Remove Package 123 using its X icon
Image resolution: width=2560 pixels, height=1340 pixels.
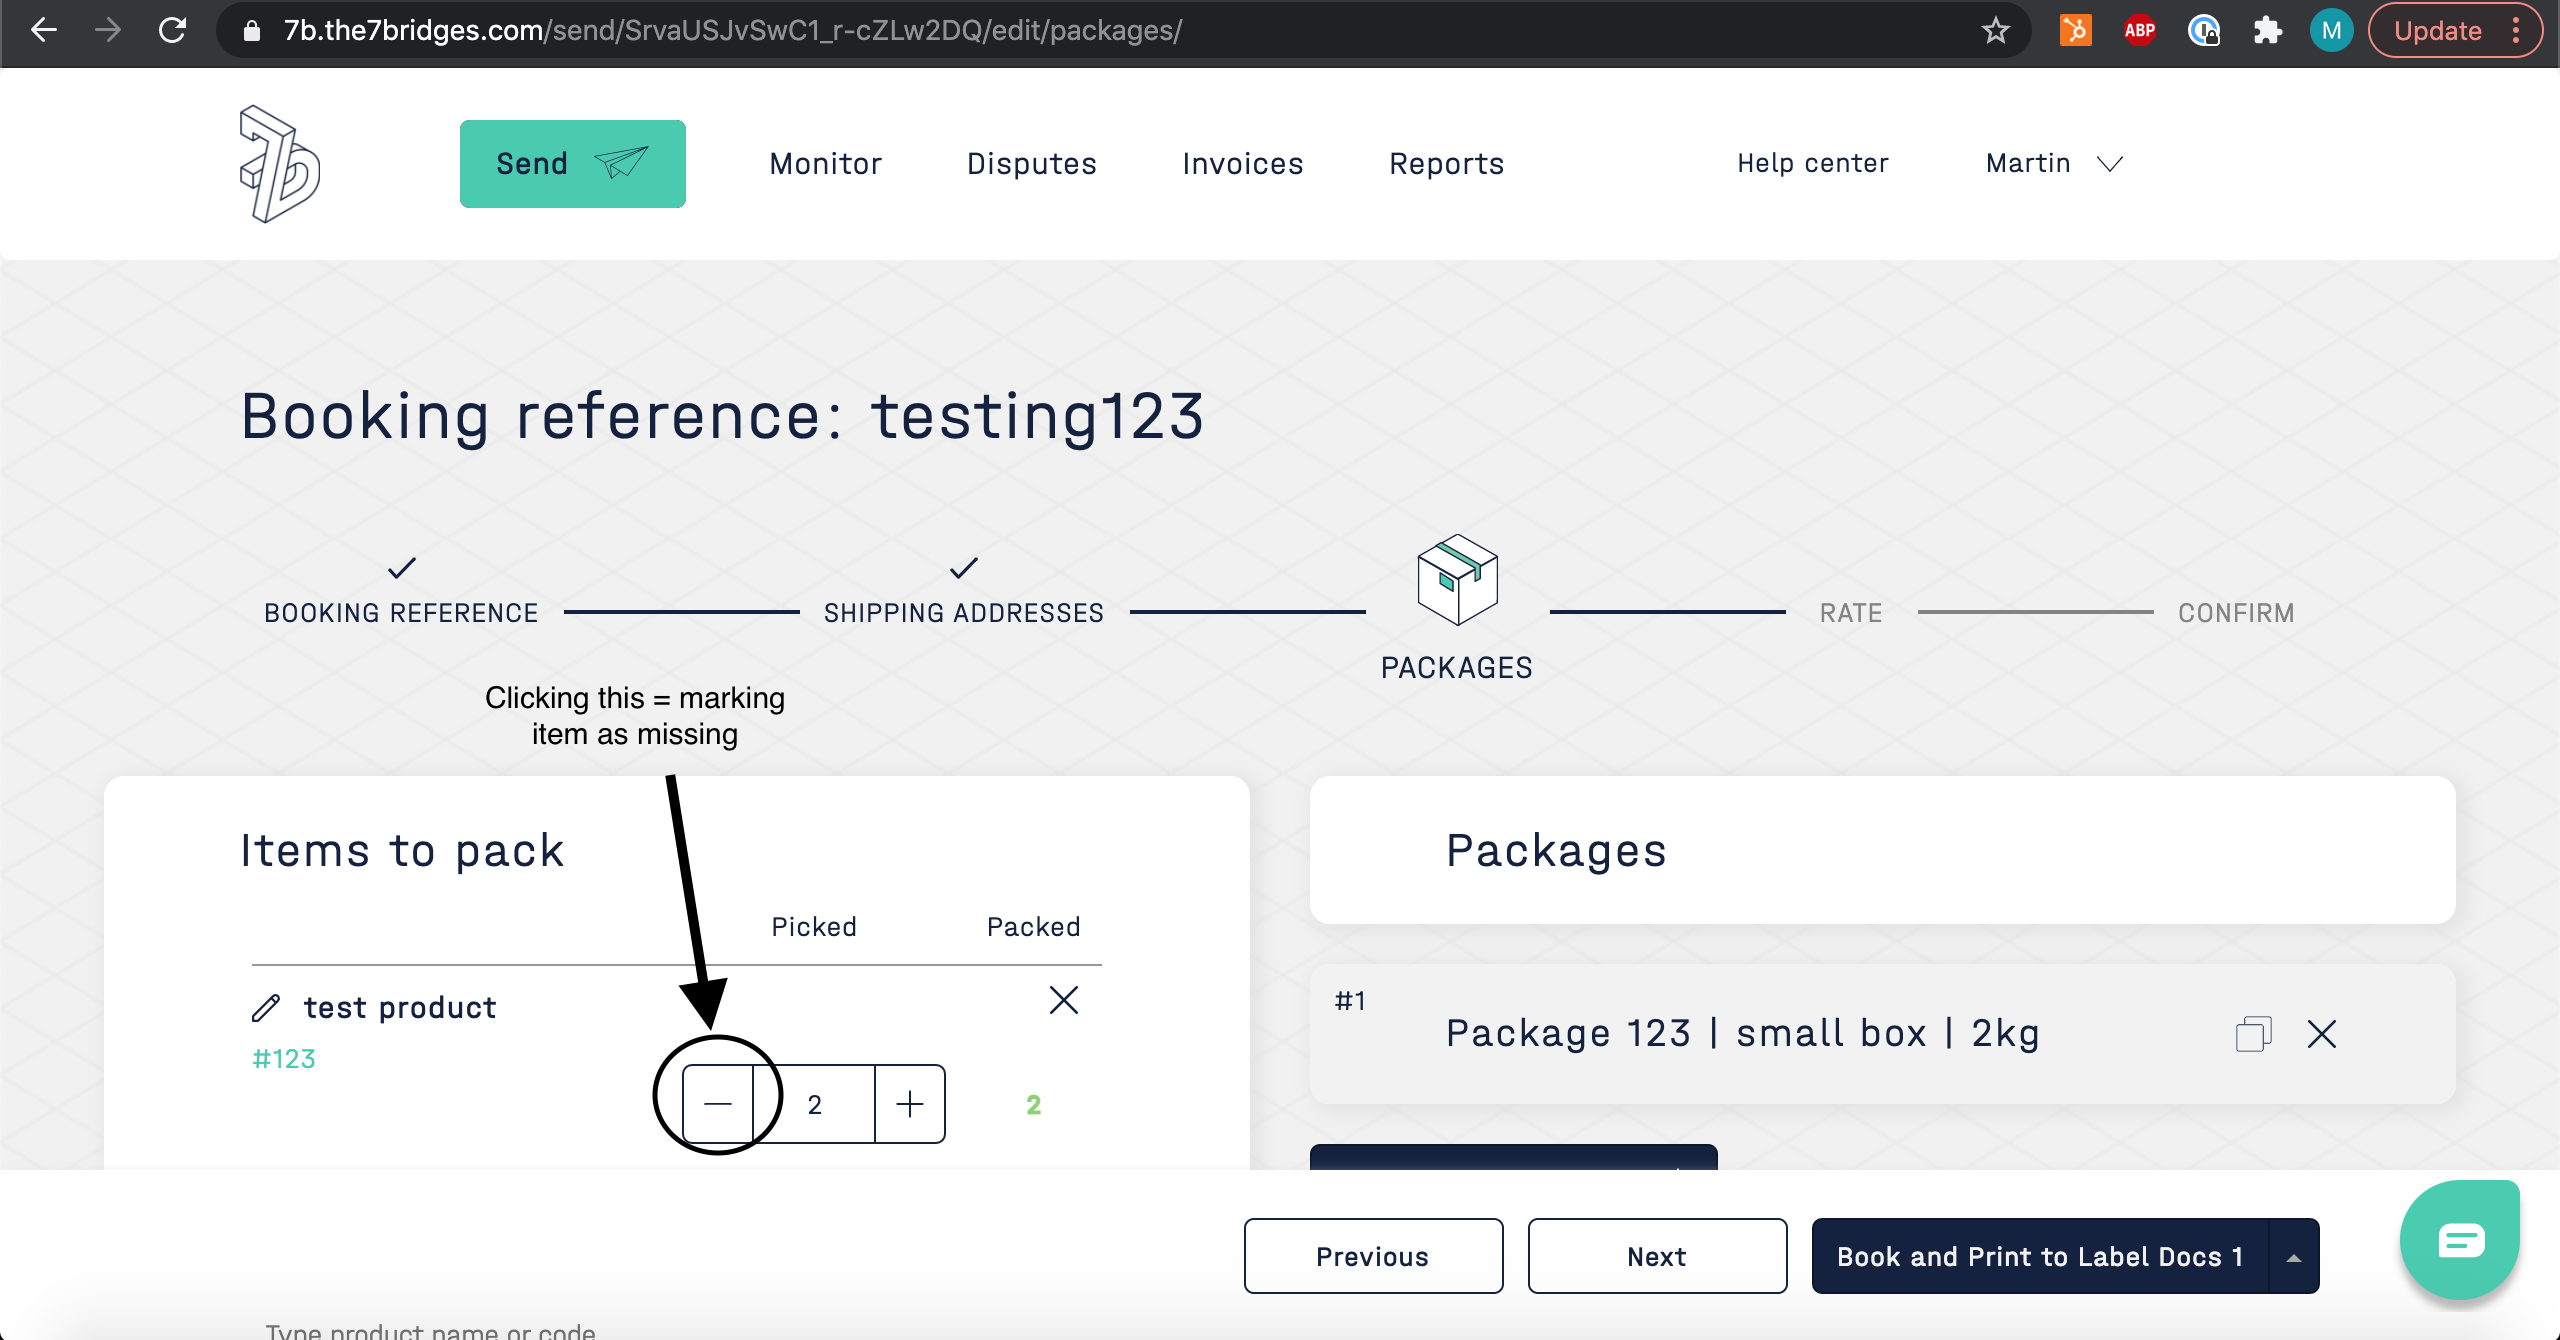point(2322,1033)
